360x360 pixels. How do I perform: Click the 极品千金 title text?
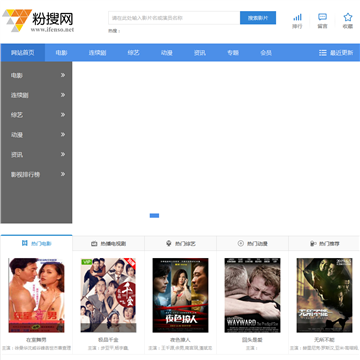point(108,340)
